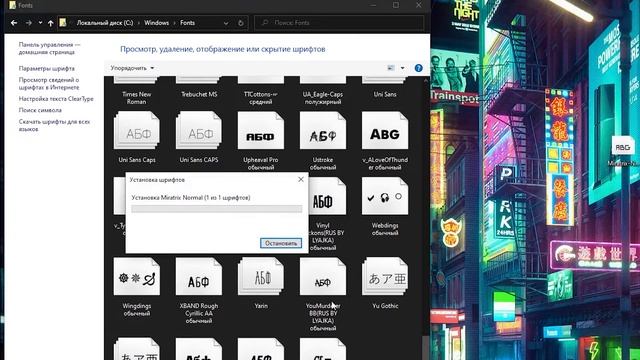
Task: Open the Uni Sans Caps font icon
Action: click(x=137, y=131)
